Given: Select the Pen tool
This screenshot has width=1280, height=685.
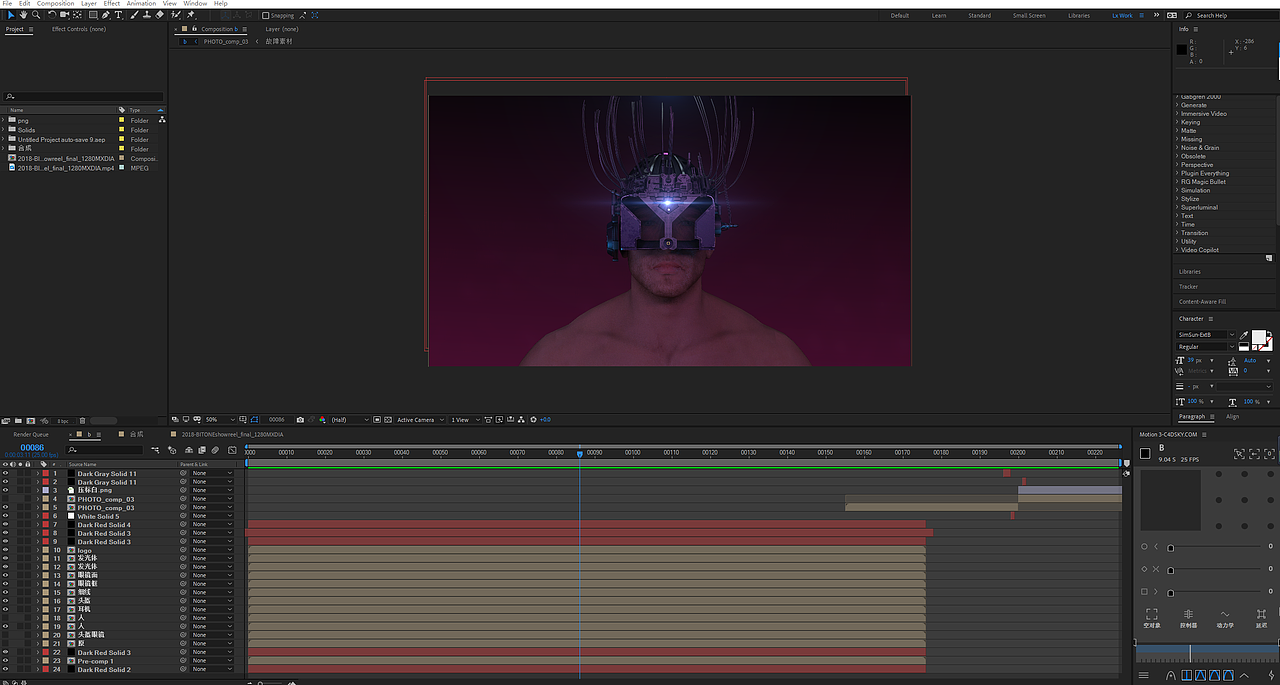Looking at the screenshot, I should [x=106, y=15].
